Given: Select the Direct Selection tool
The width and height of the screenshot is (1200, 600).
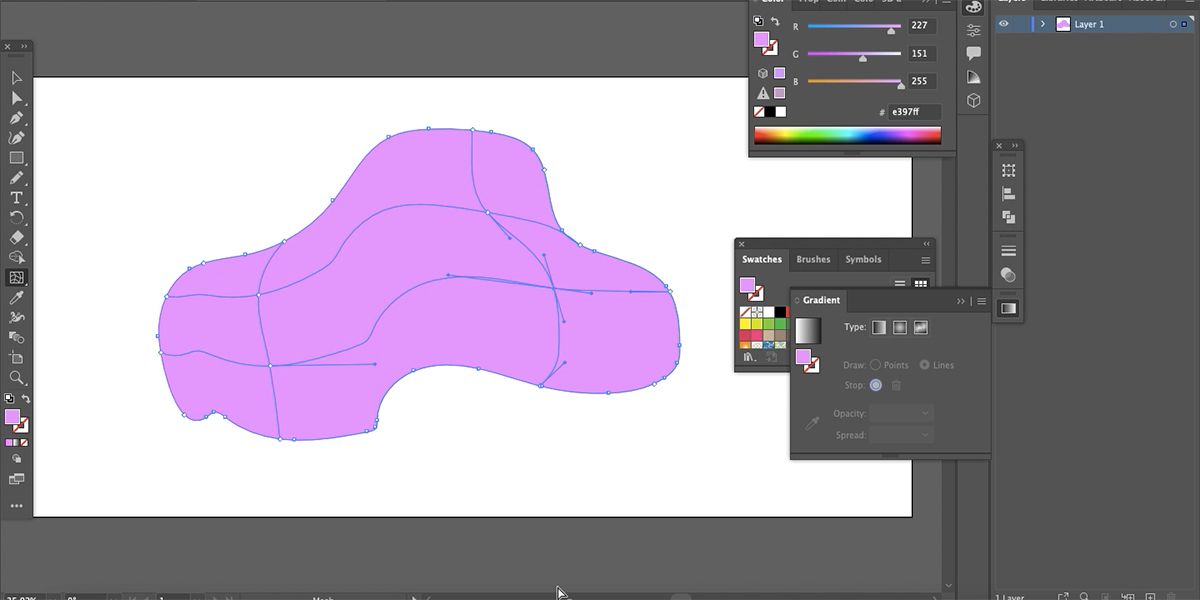Looking at the screenshot, I should pos(17,98).
